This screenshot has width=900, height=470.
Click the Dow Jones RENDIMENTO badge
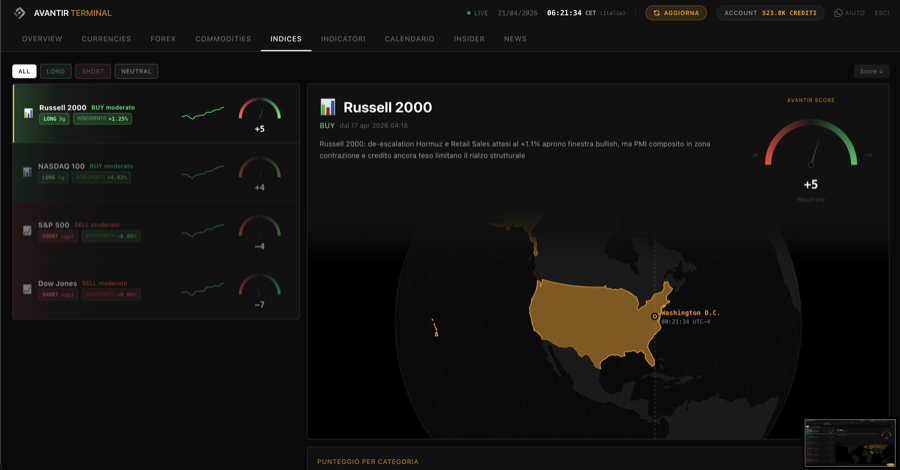(x=111, y=294)
